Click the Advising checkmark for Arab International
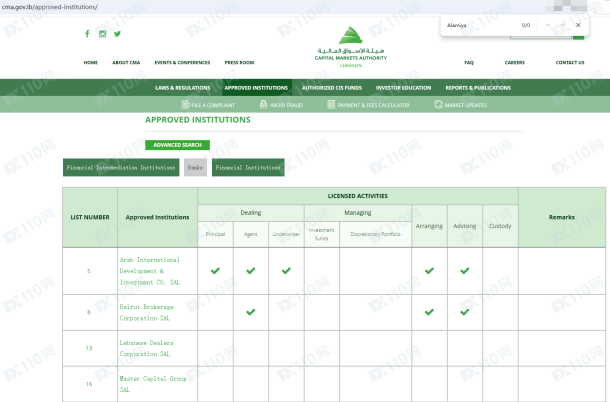Viewport: 610px width, 402px height. (x=464, y=270)
